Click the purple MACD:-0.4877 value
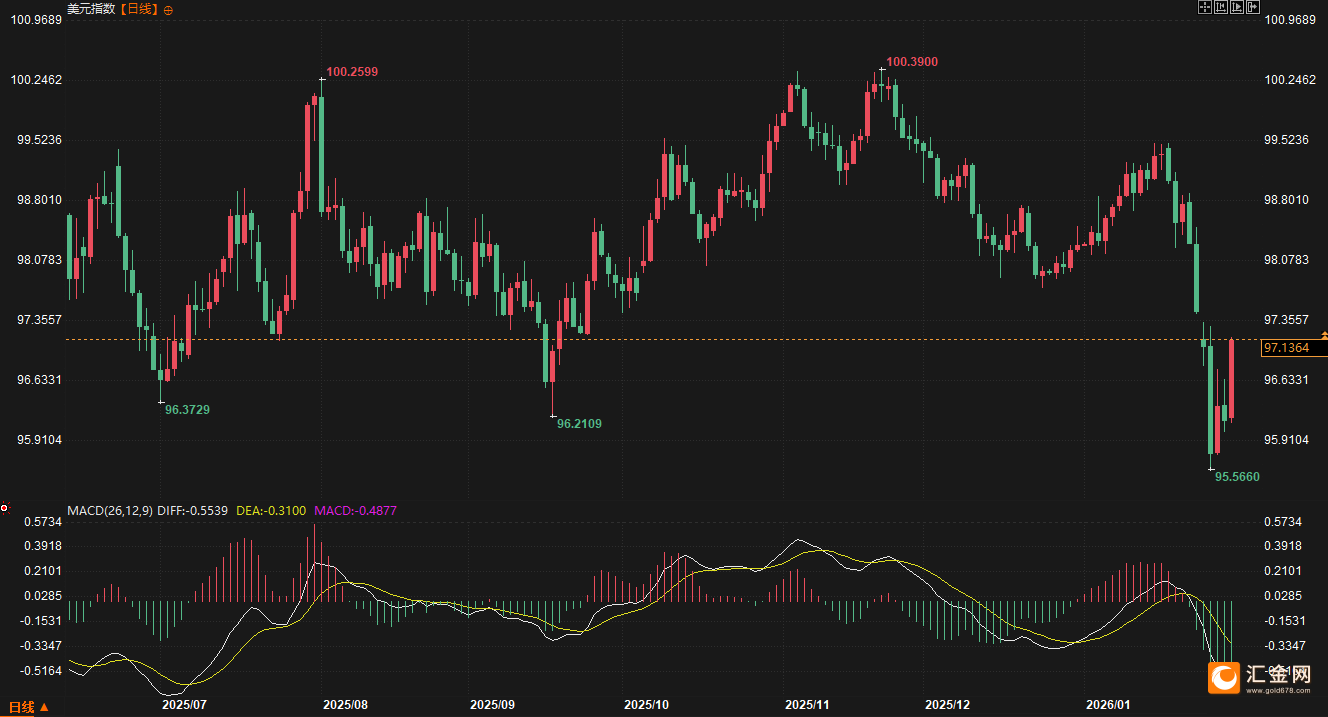This screenshot has height=717, width=1328. click(x=355, y=511)
